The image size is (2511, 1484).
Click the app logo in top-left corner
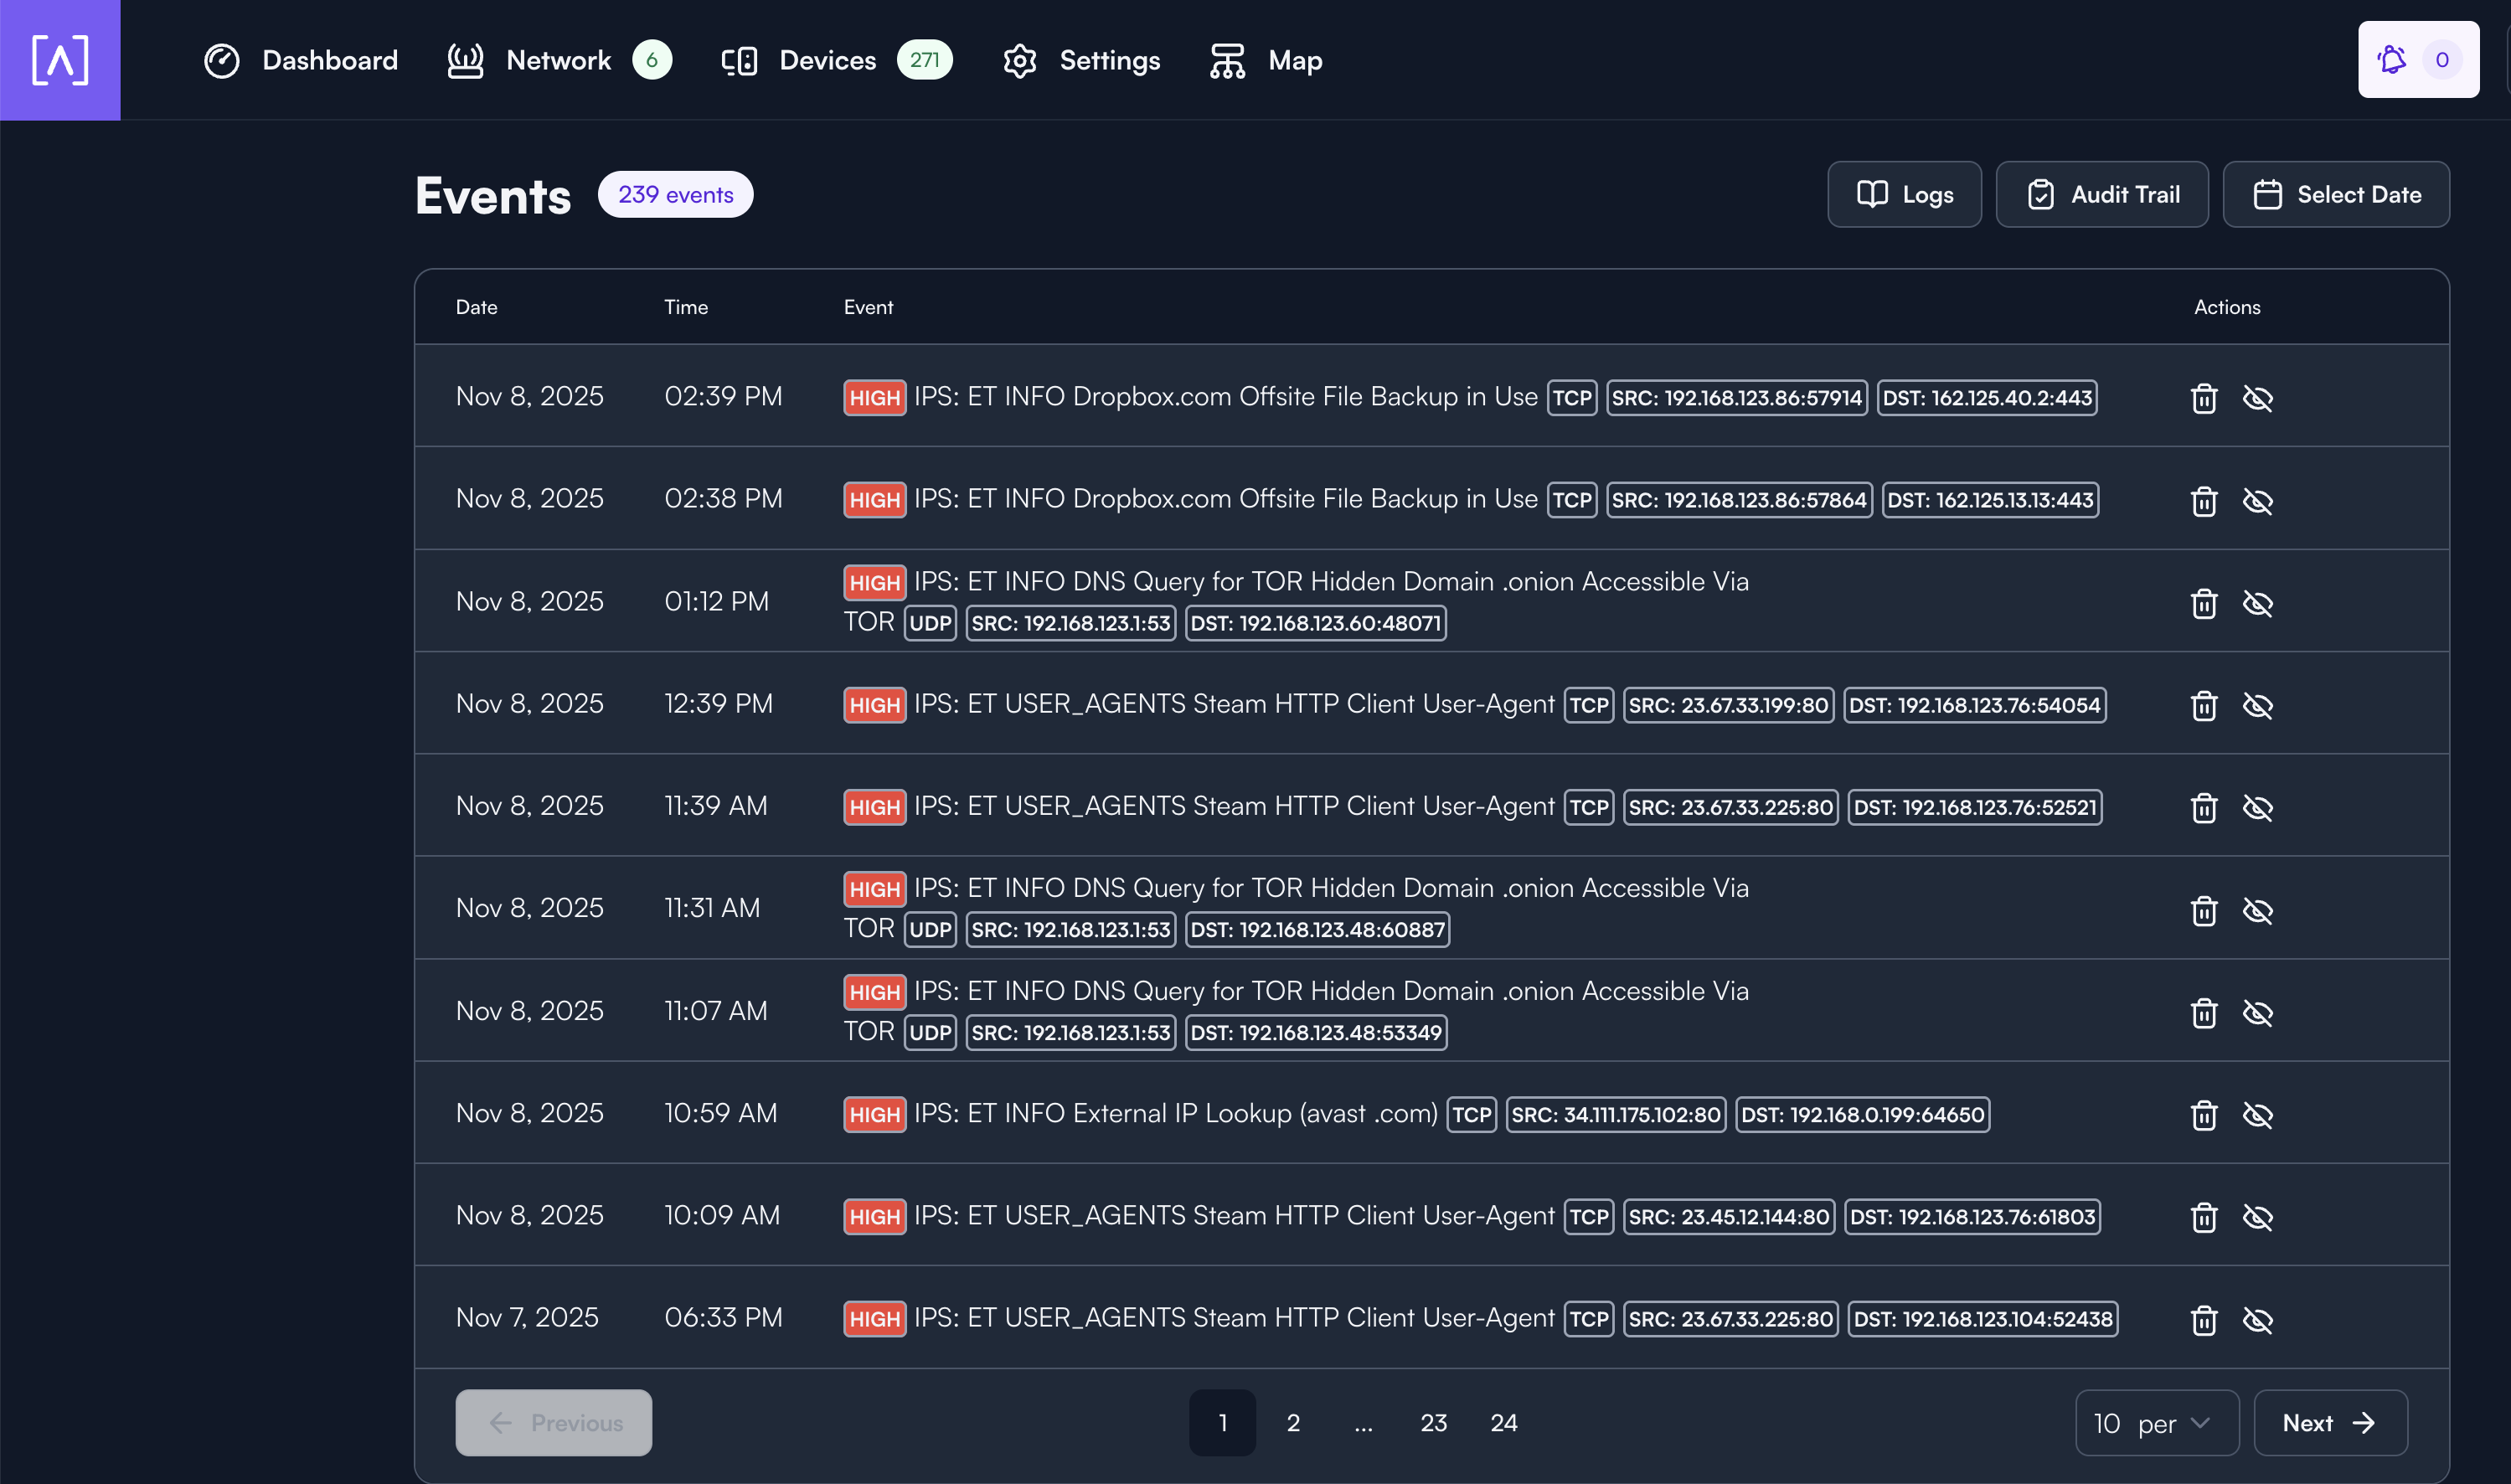[60, 60]
